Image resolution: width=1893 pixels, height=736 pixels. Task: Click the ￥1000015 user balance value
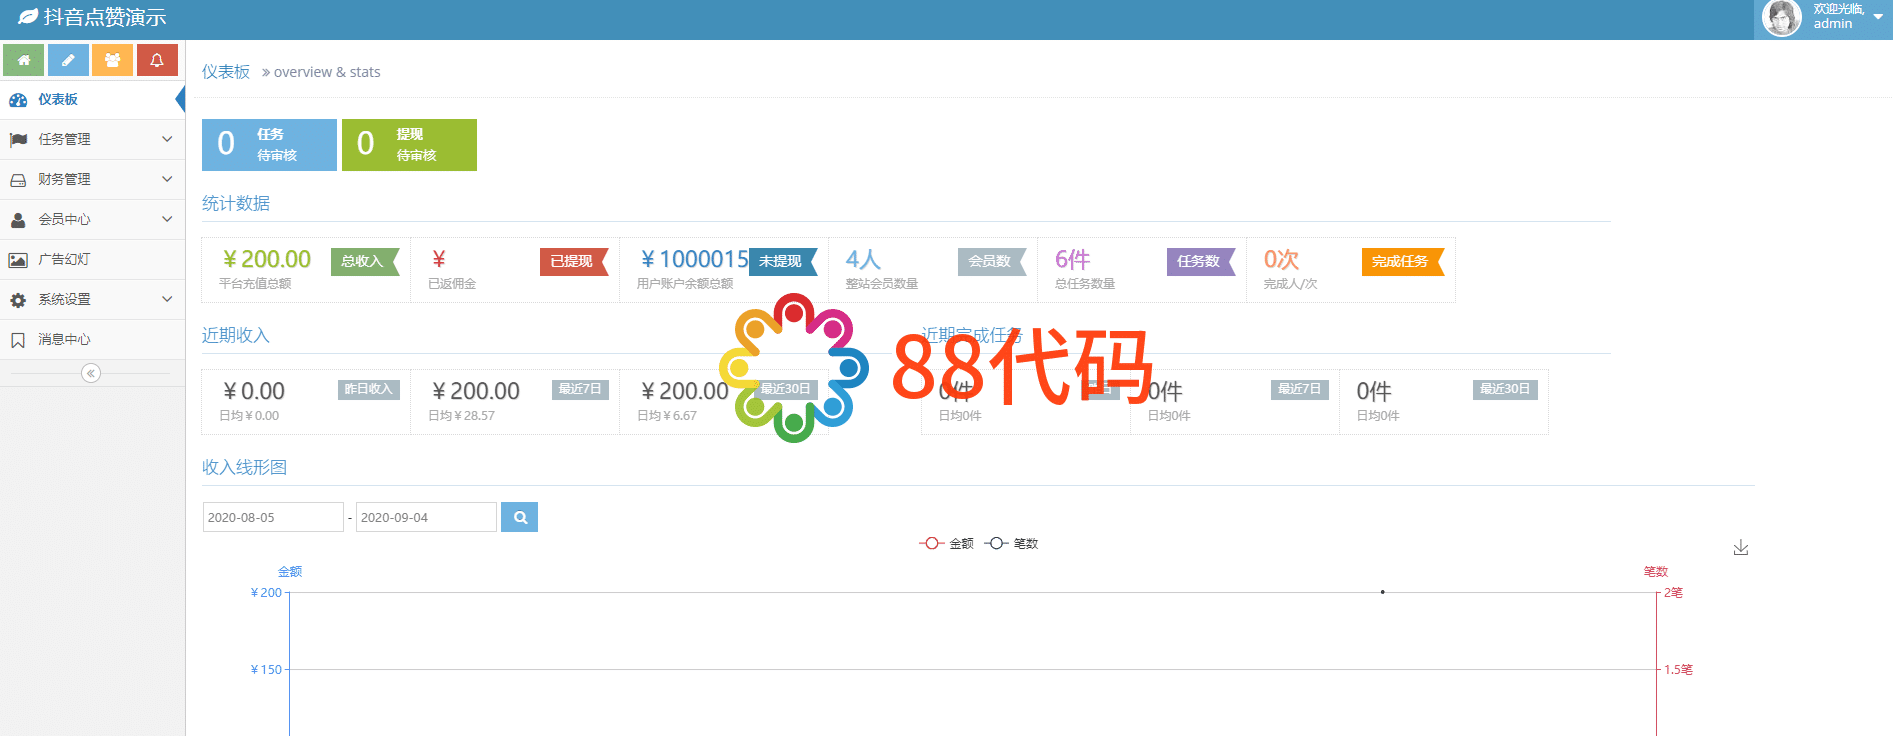pyautogui.click(x=693, y=259)
